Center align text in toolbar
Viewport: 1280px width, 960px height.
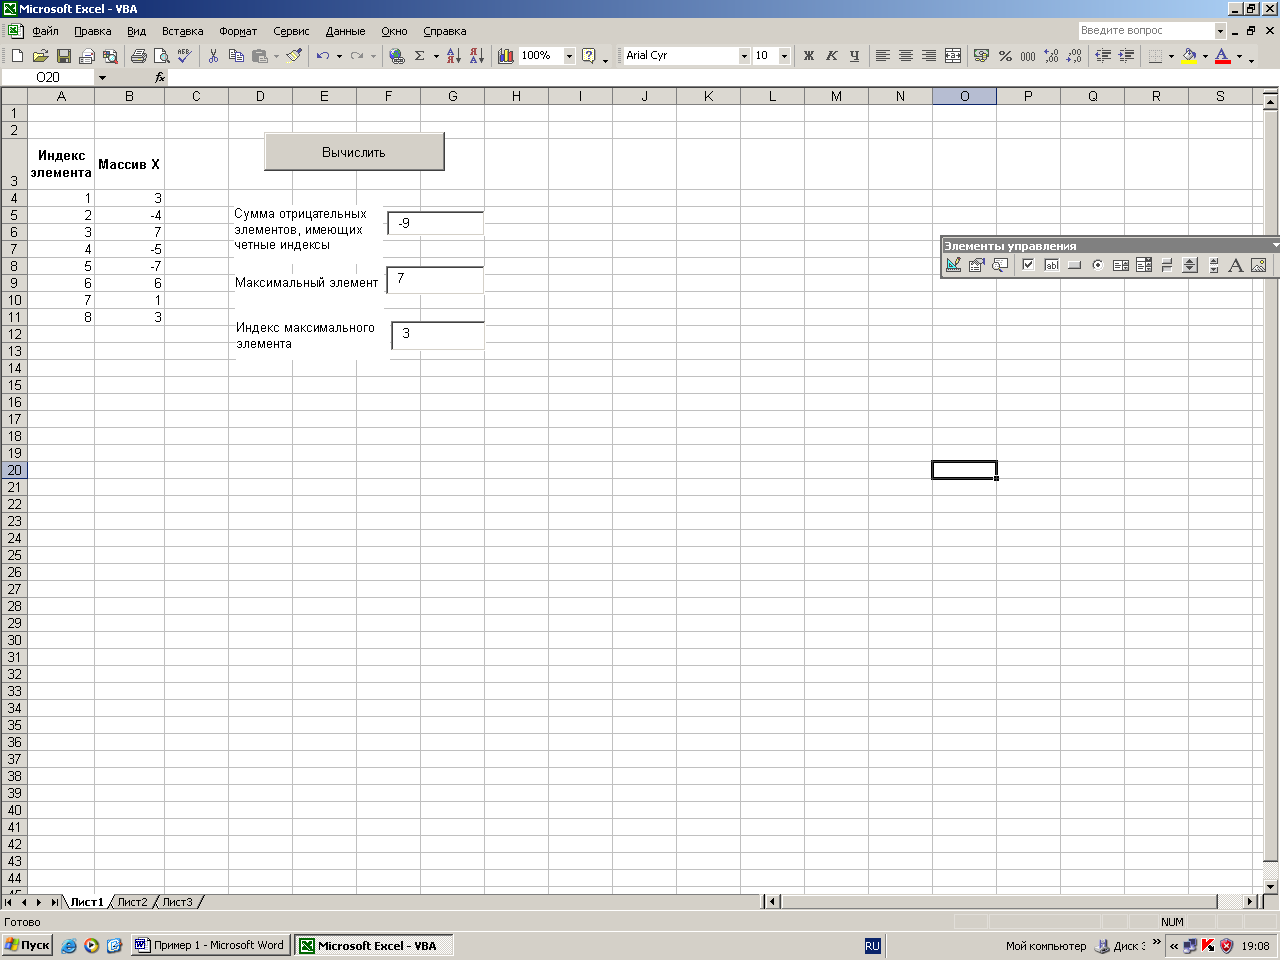(x=905, y=56)
